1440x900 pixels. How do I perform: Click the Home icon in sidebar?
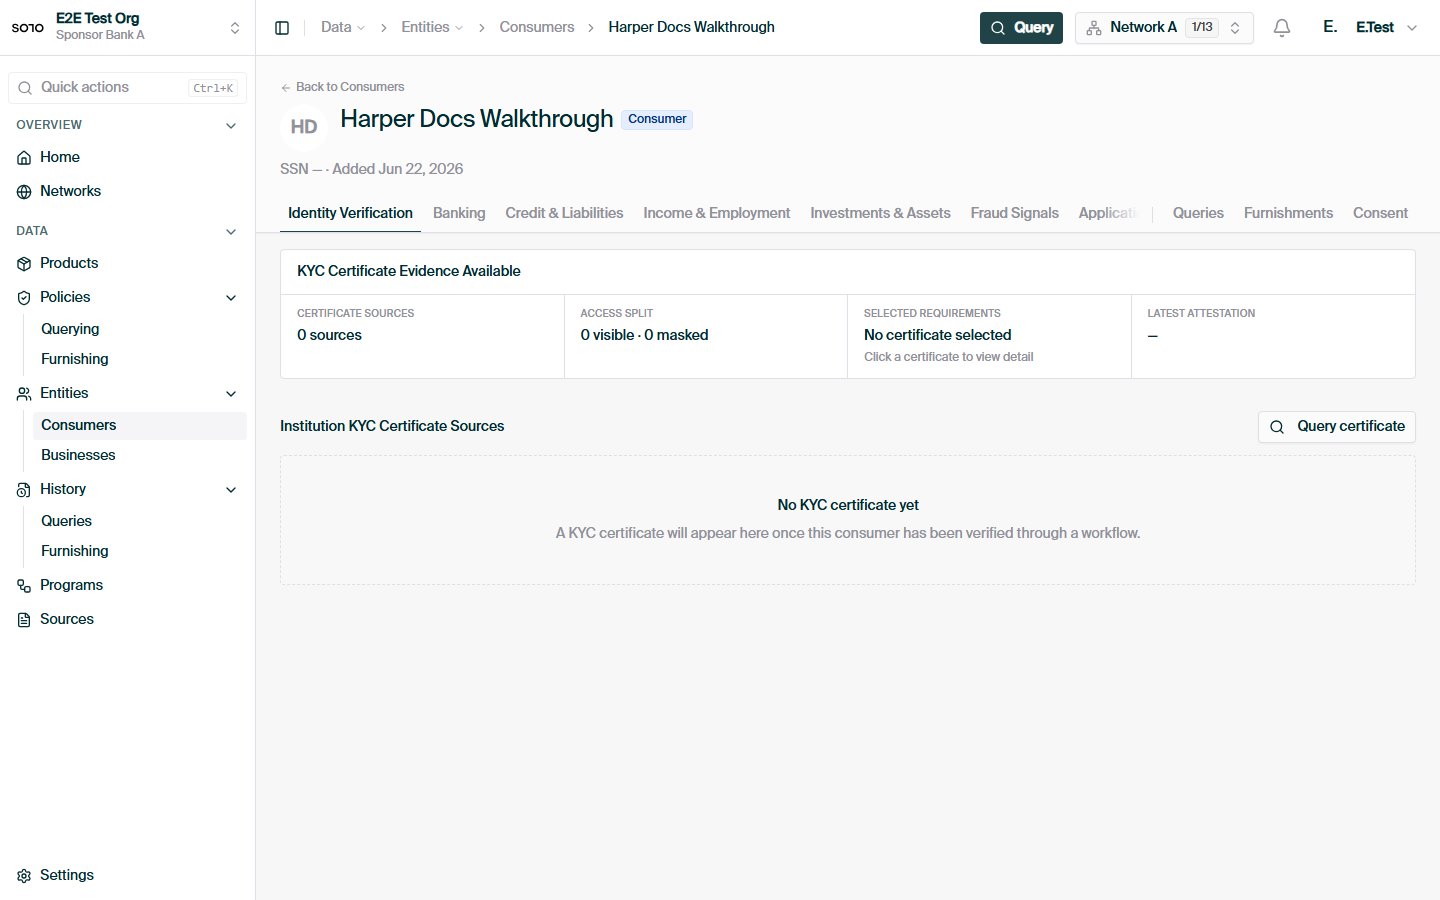(x=24, y=158)
